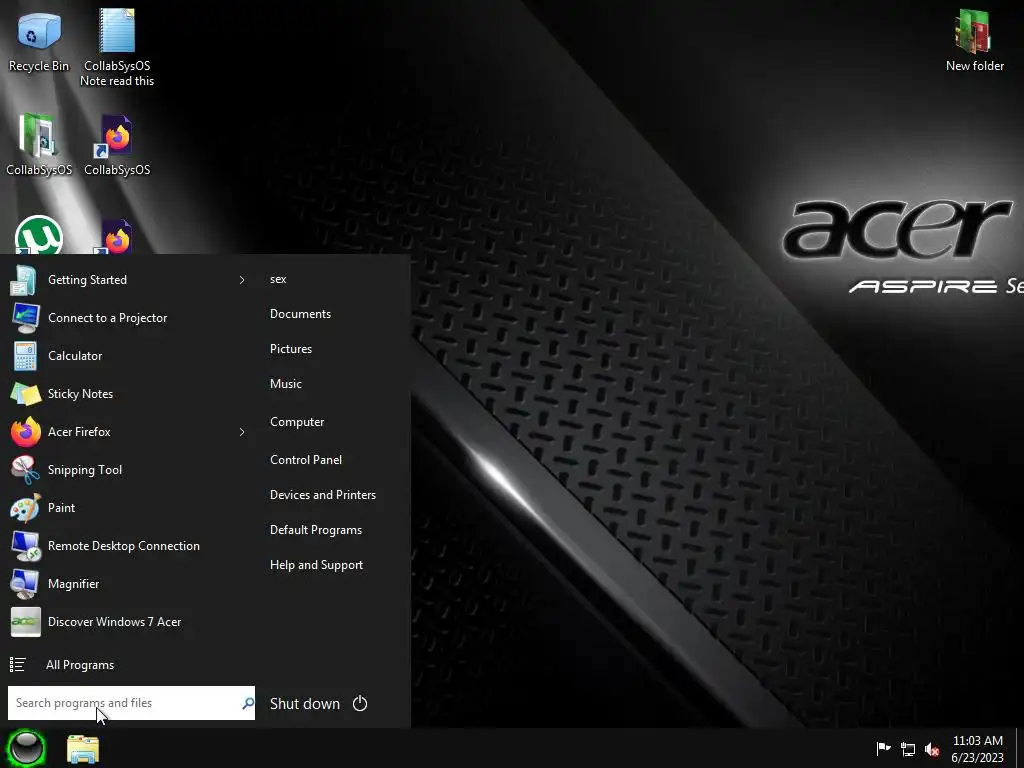The image size is (1024, 768).
Task: Click the Discover Windows 7 Acer icon
Action: pos(25,622)
